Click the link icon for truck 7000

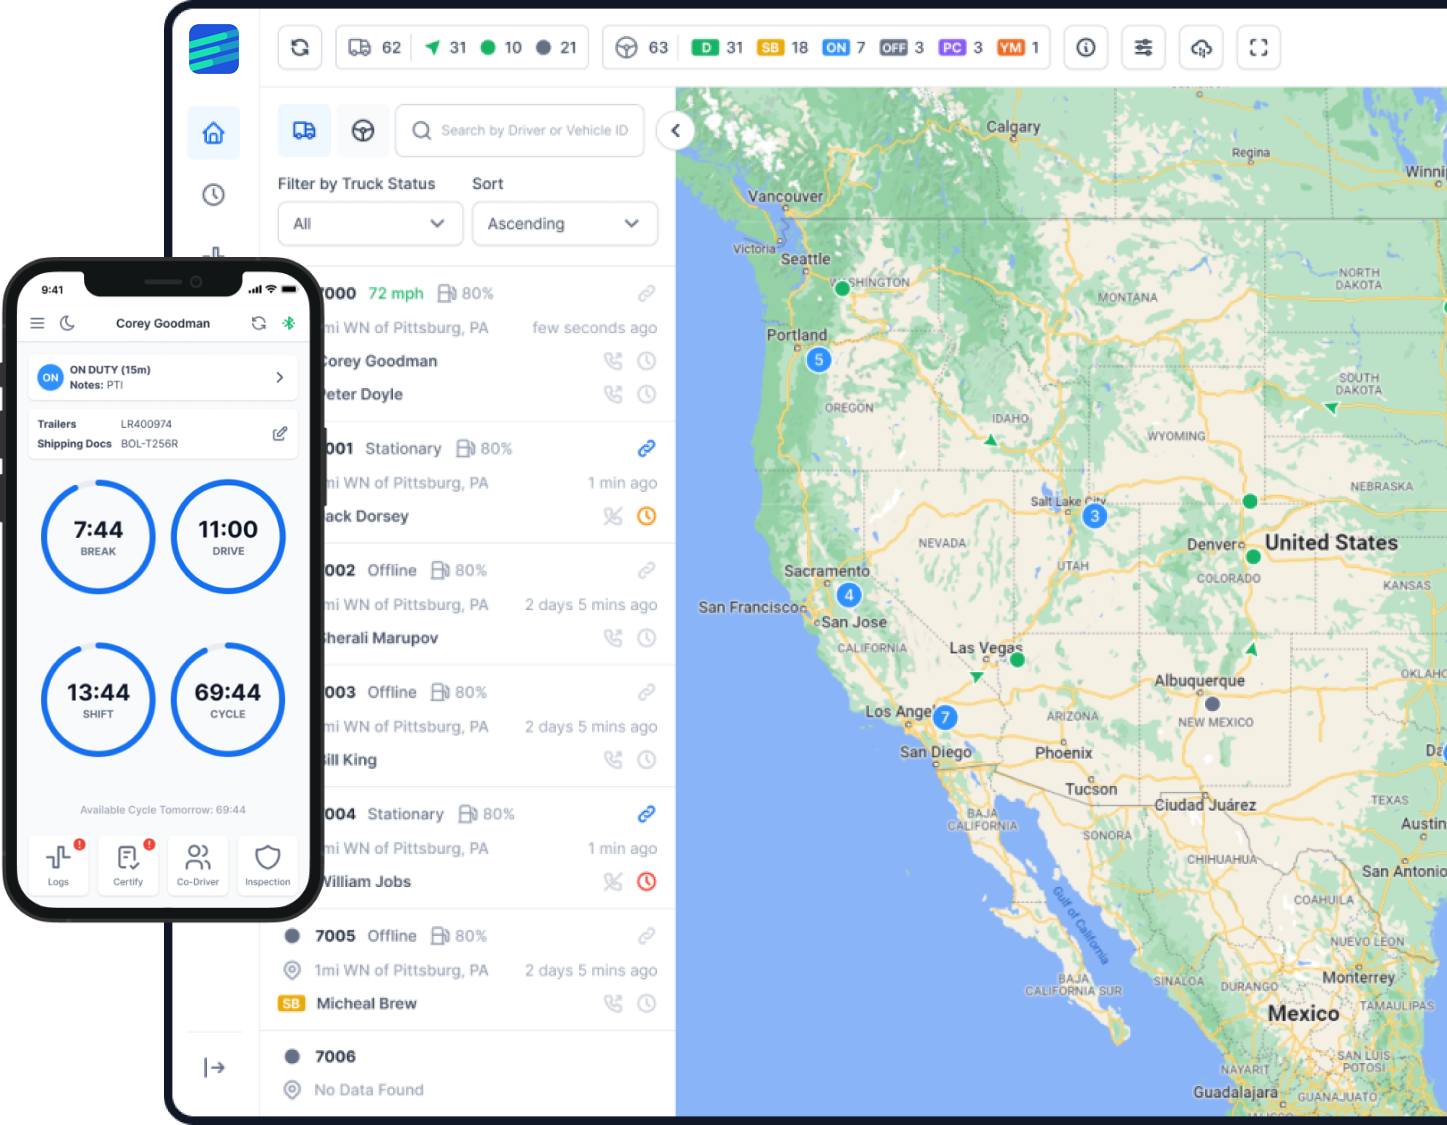(x=647, y=293)
